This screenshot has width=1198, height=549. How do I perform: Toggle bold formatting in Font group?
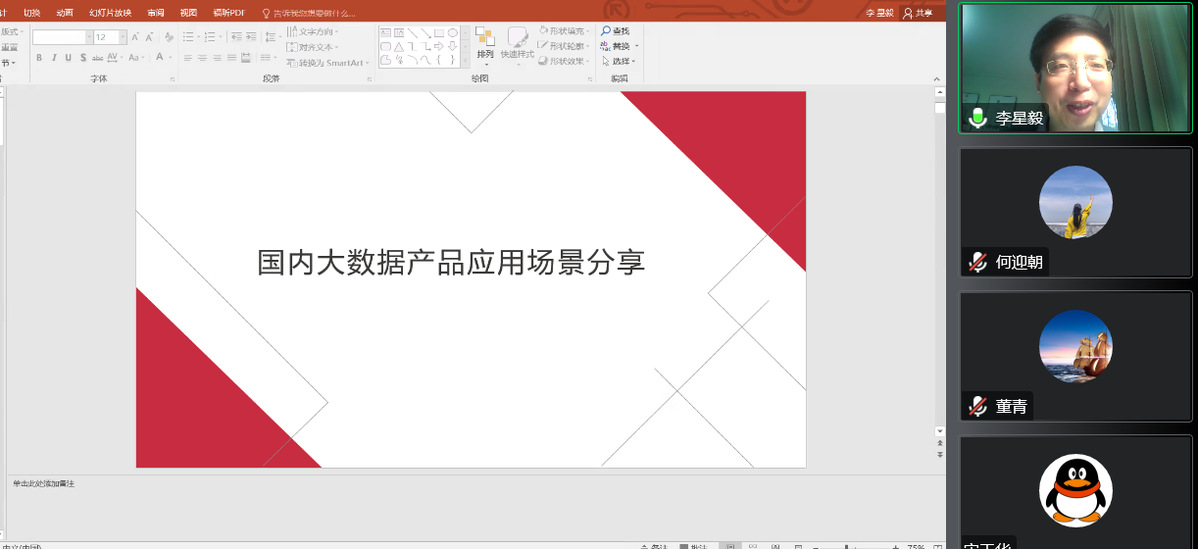click(x=39, y=58)
